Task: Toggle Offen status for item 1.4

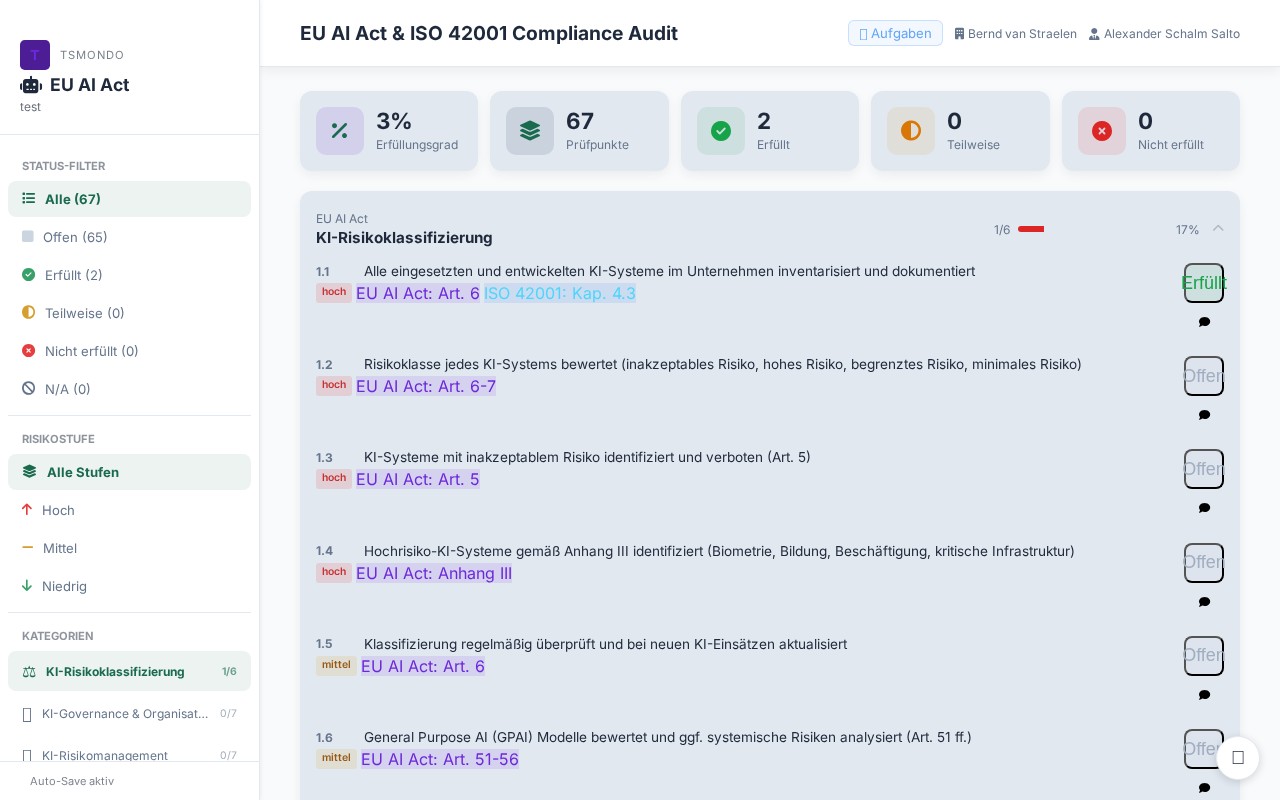Action: click(1204, 563)
